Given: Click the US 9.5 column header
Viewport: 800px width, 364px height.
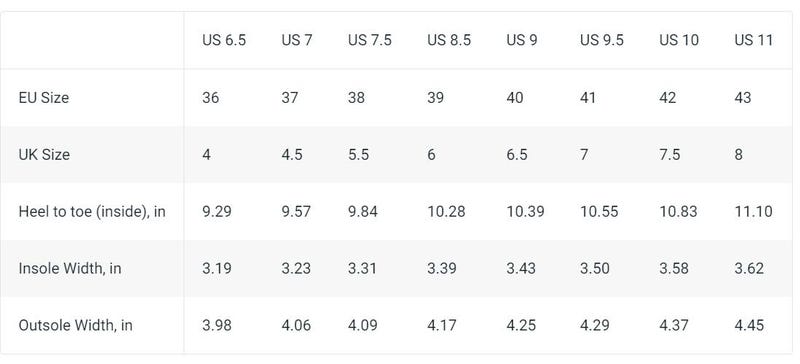Looking at the screenshot, I should pos(602,40).
